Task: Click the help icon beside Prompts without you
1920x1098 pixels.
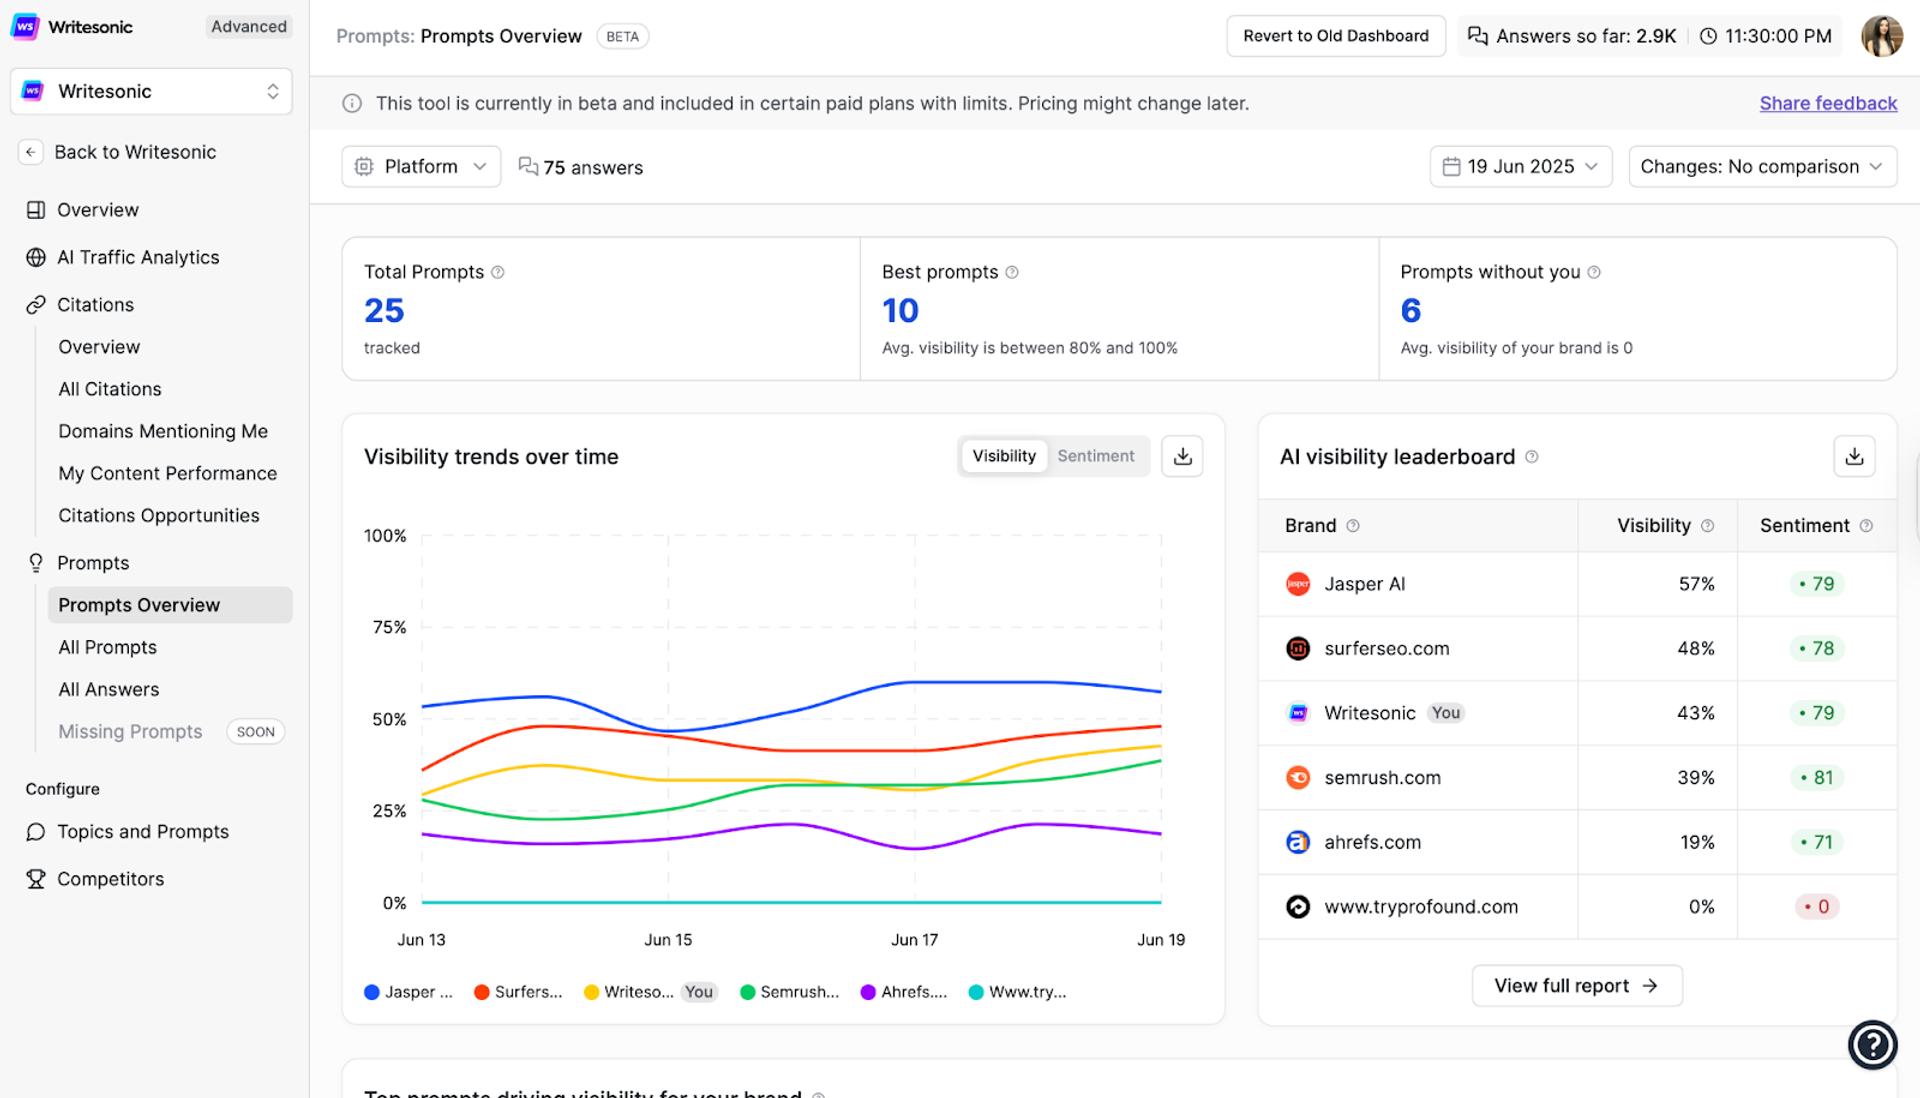Action: pos(1594,272)
